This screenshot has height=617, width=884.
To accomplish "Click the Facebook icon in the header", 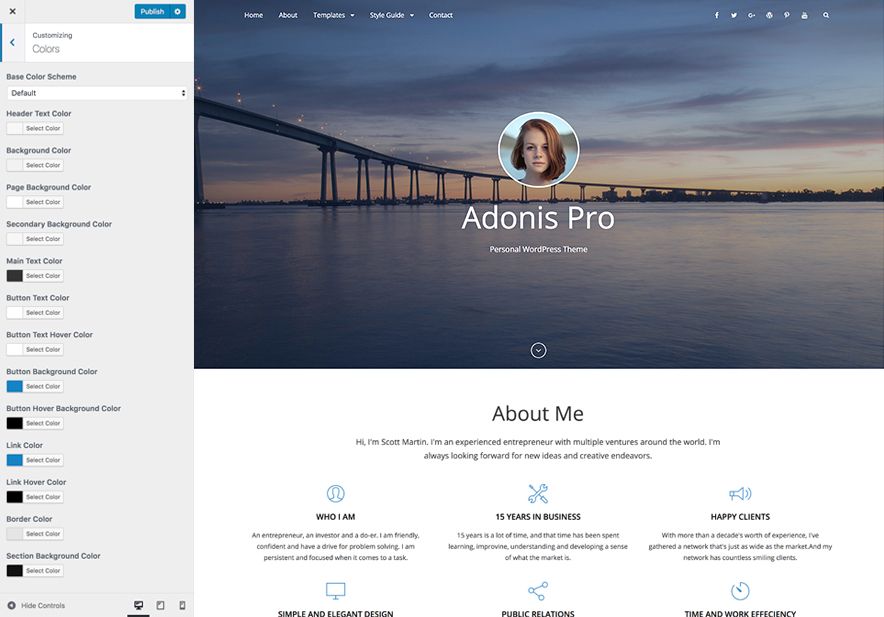I will (716, 15).
